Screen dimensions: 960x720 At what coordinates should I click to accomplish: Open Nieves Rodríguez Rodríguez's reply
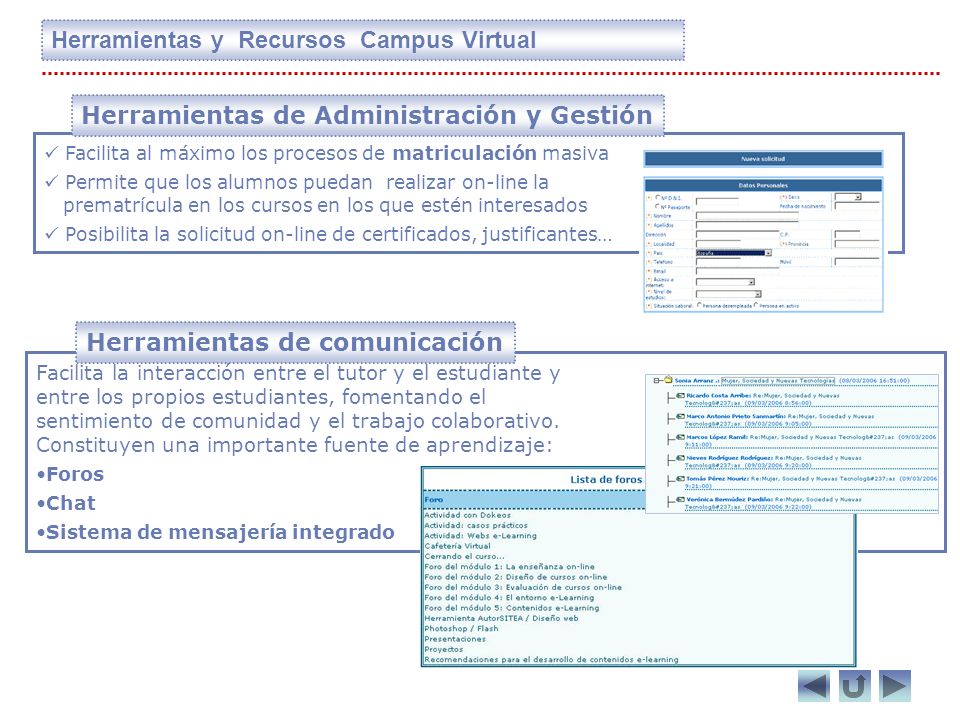773,461
